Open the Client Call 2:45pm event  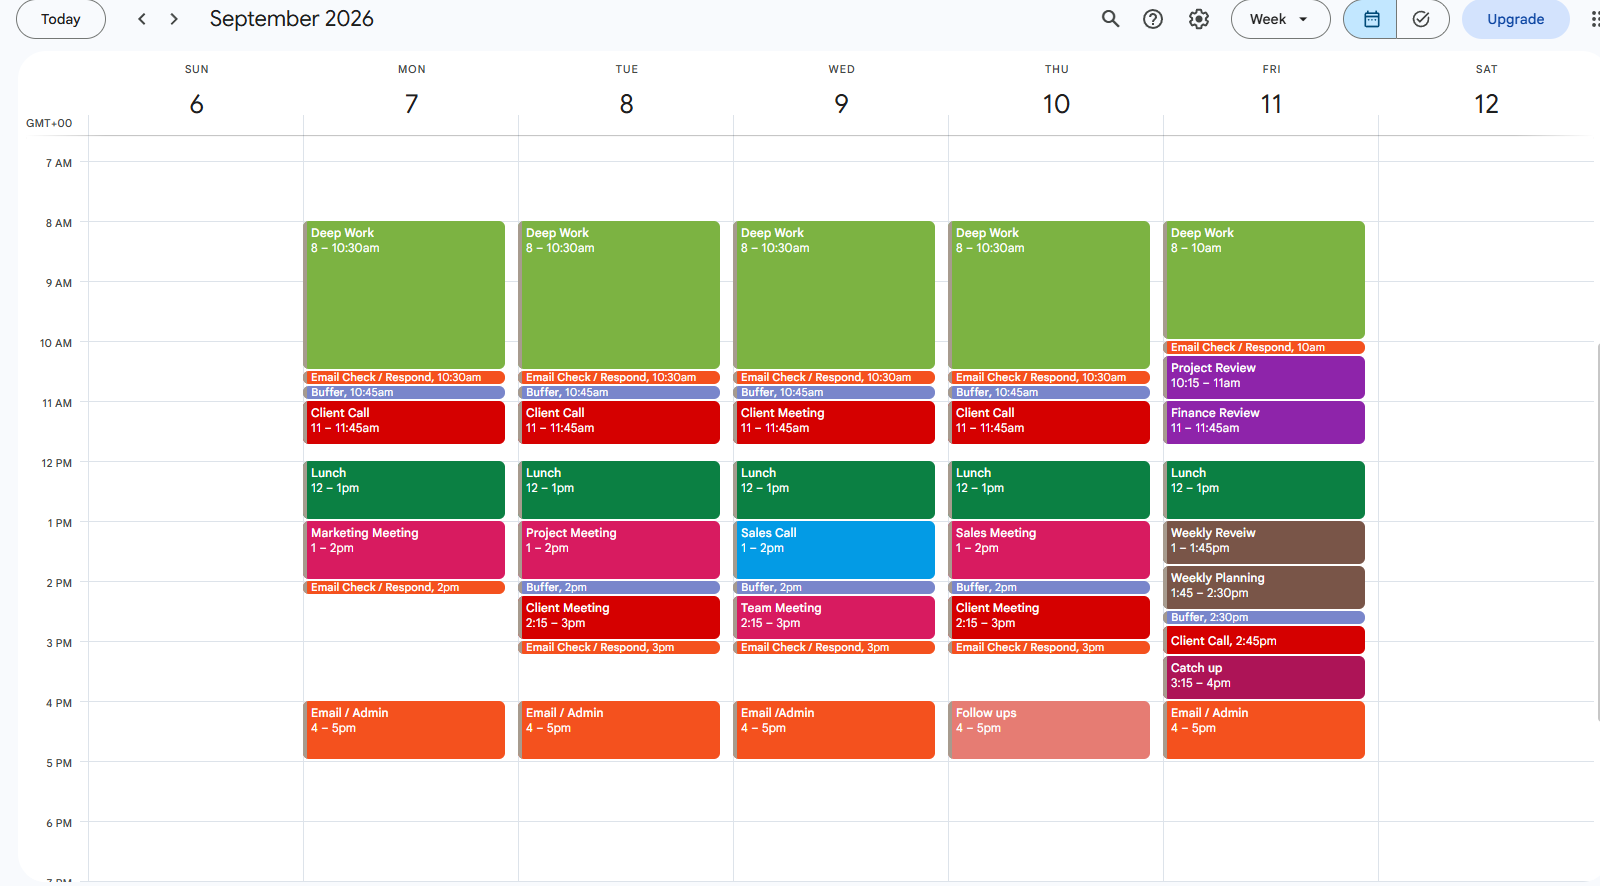pyautogui.click(x=1264, y=640)
